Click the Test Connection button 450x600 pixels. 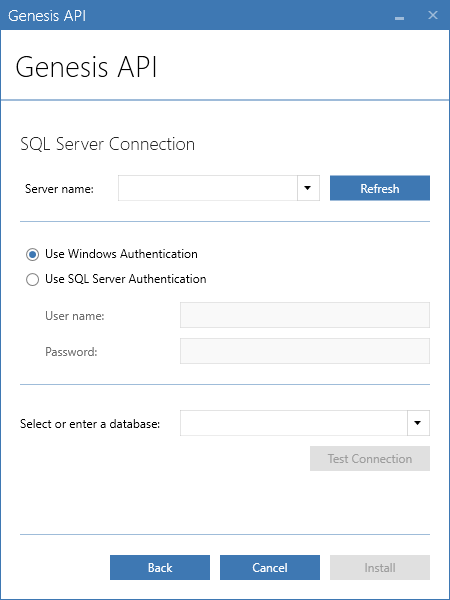pyautogui.click(x=370, y=458)
